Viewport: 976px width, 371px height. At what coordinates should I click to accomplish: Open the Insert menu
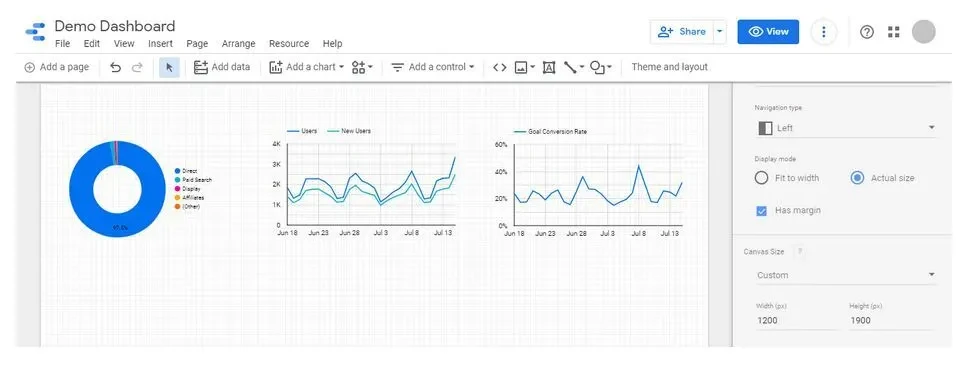click(160, 44)
